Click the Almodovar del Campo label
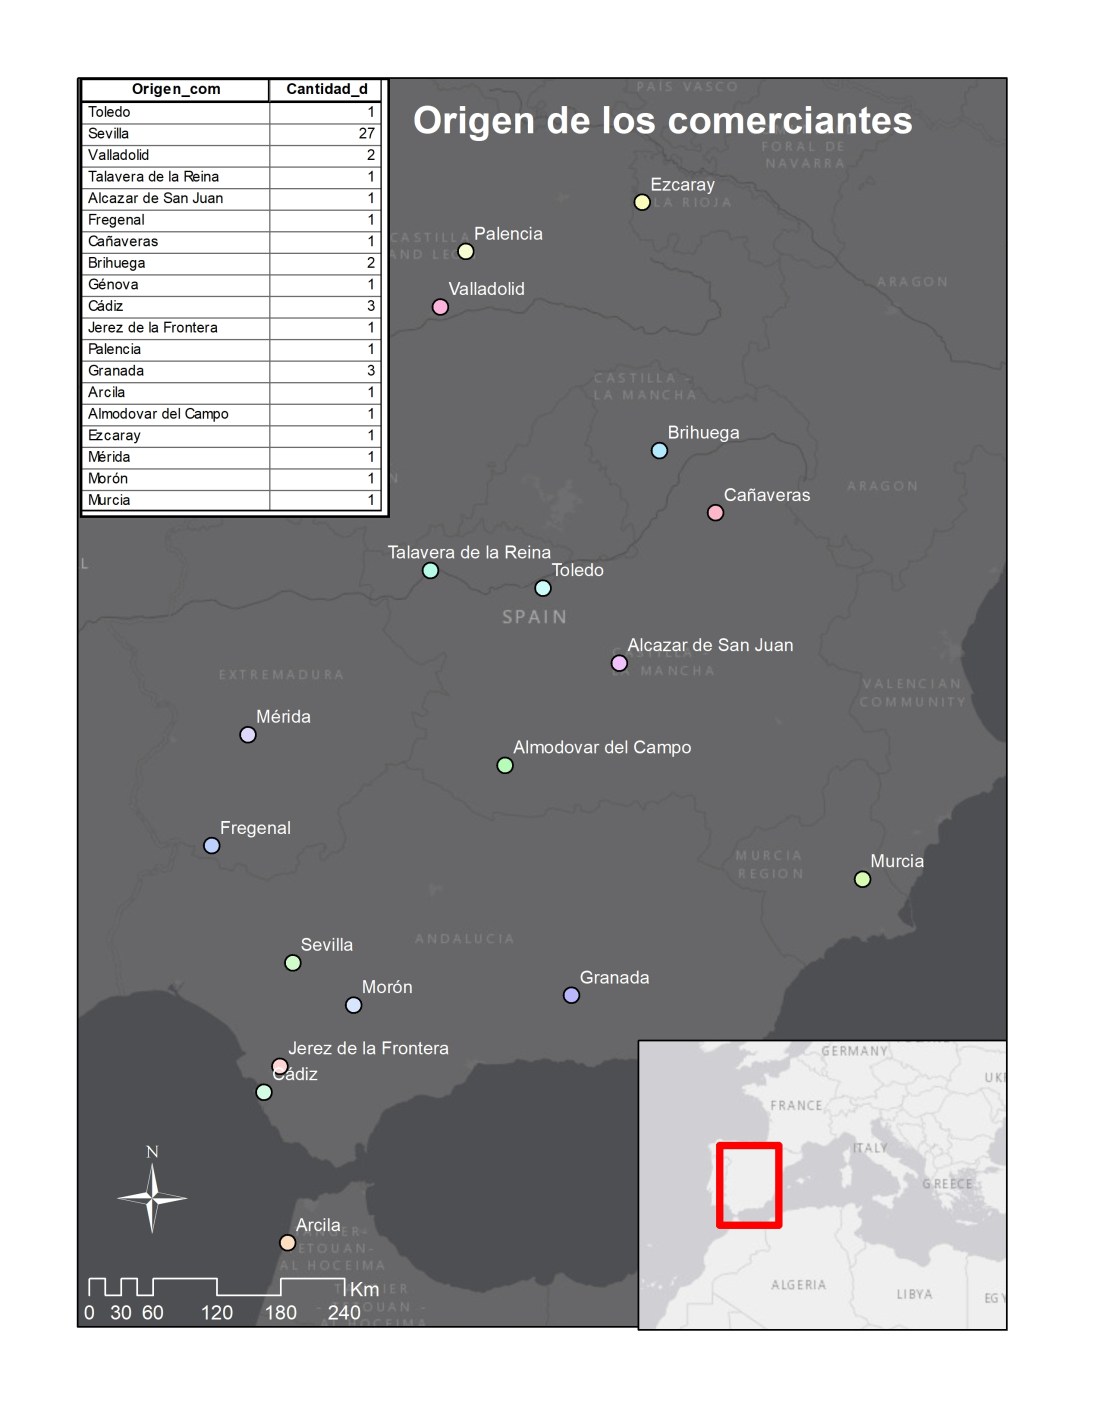The image size is (1100, 1423). (602, 747)
